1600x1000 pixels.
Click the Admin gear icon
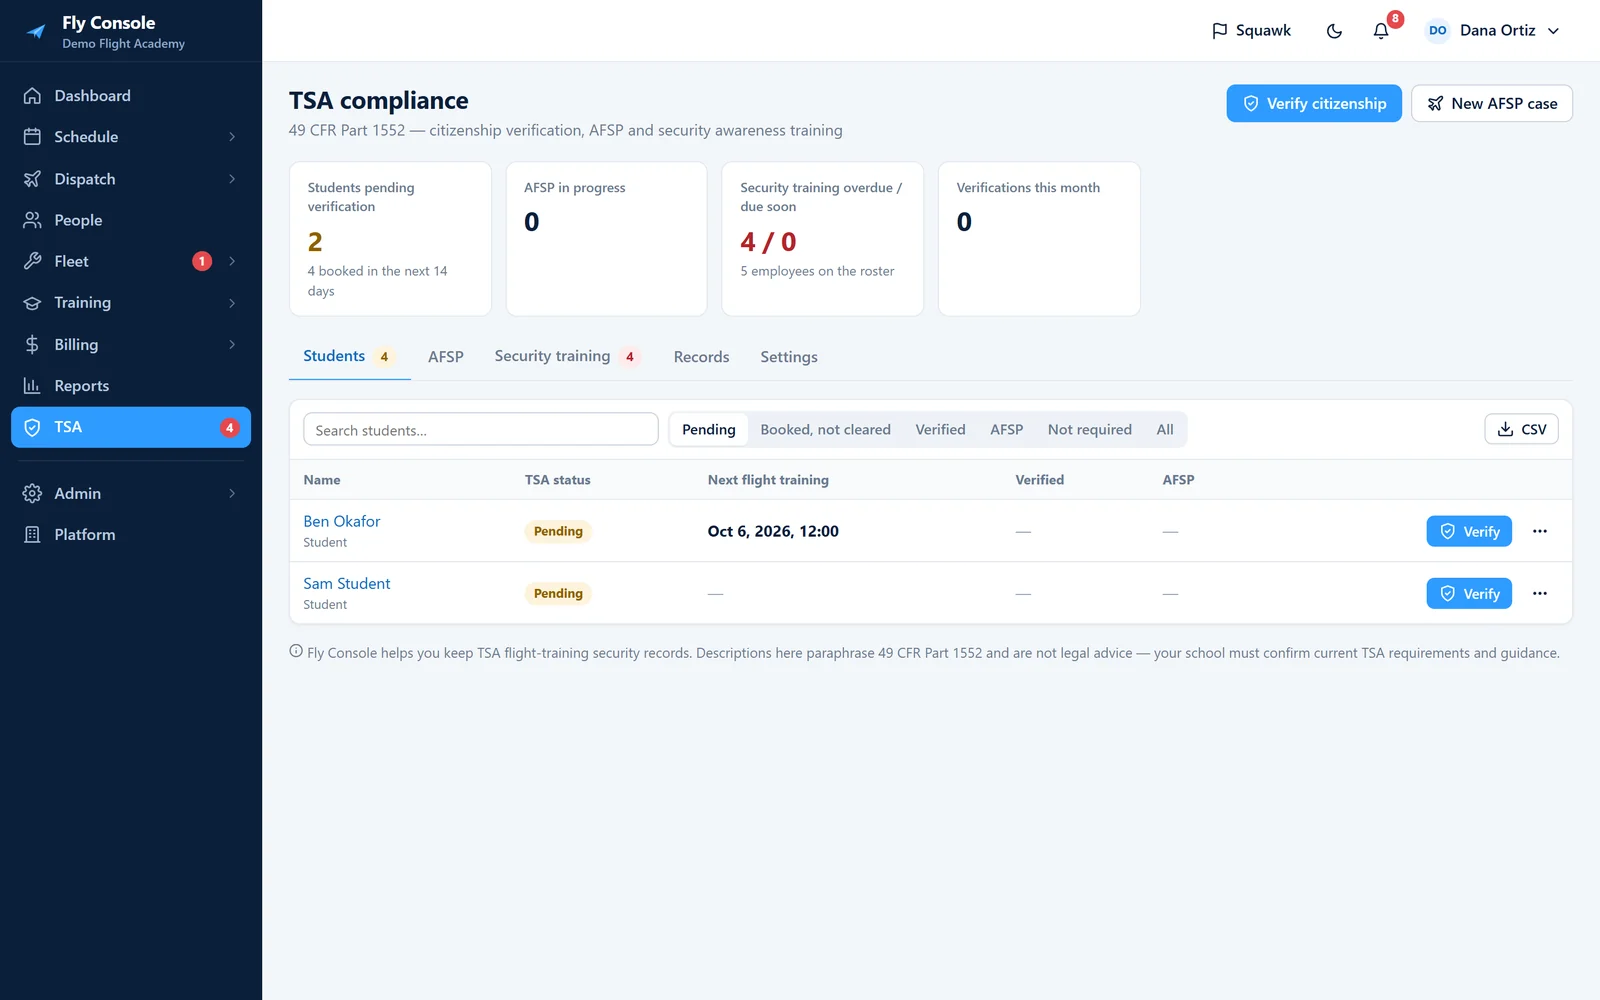32,493
